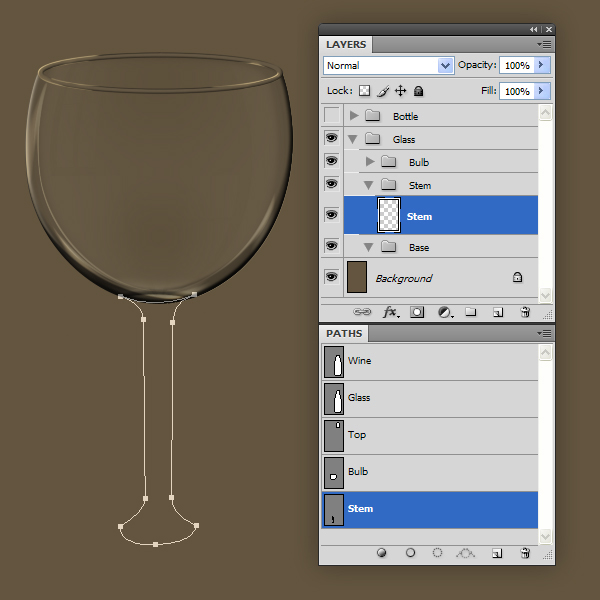Screen dimensions: 600x600
Task: Open the Fill slider arrow
Action: [542, 91]
